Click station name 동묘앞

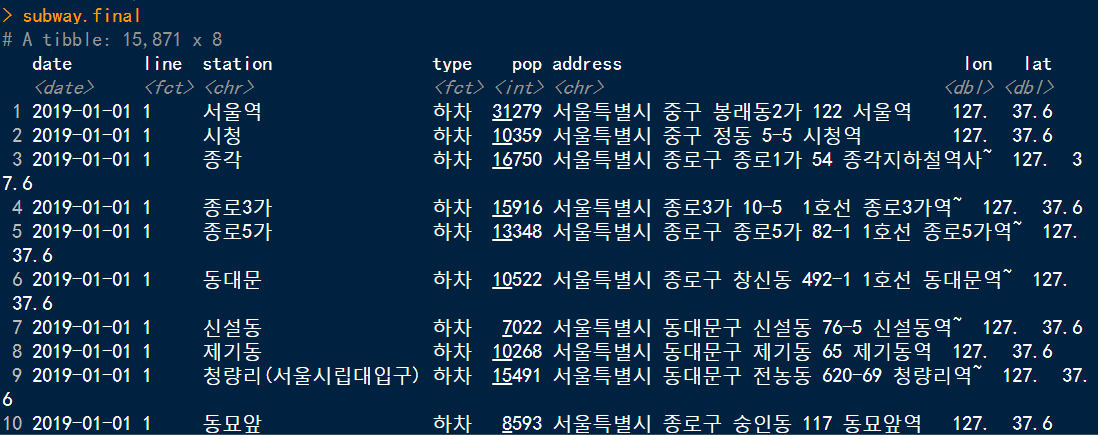tap(232, 423)
